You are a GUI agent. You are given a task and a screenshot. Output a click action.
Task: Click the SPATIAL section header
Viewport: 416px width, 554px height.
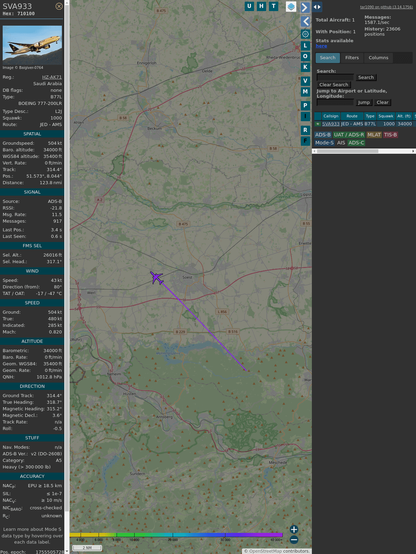32,134
